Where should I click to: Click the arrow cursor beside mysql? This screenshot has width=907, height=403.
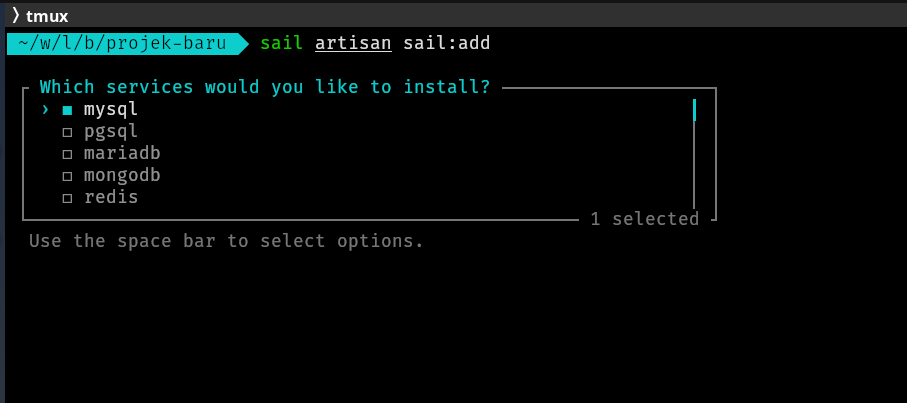click(45, 110)
